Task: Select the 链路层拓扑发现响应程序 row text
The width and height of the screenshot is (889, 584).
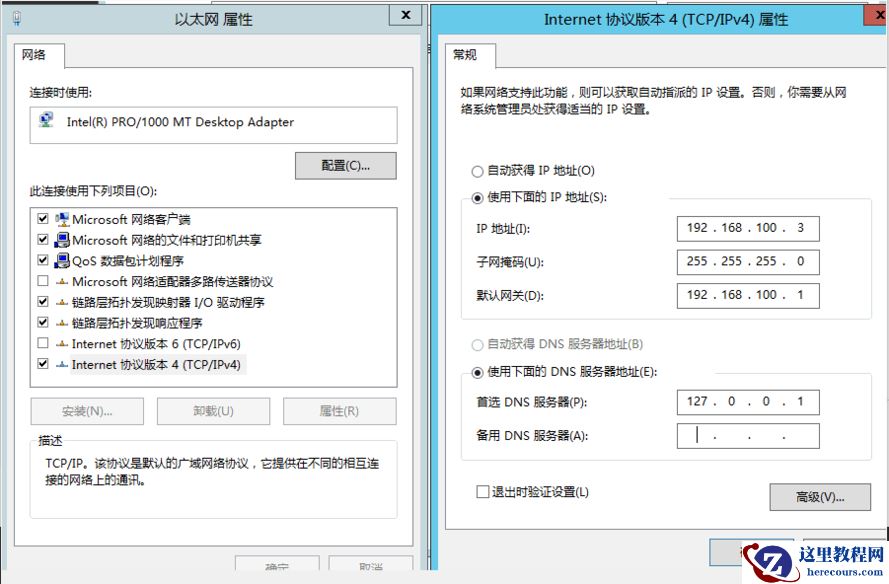Action: click(x=137, y=323)
